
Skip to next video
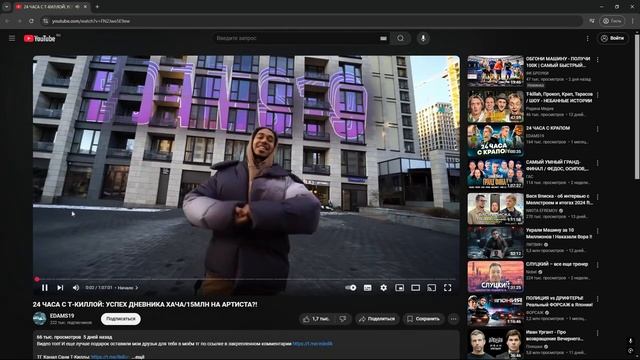[60, 288]
